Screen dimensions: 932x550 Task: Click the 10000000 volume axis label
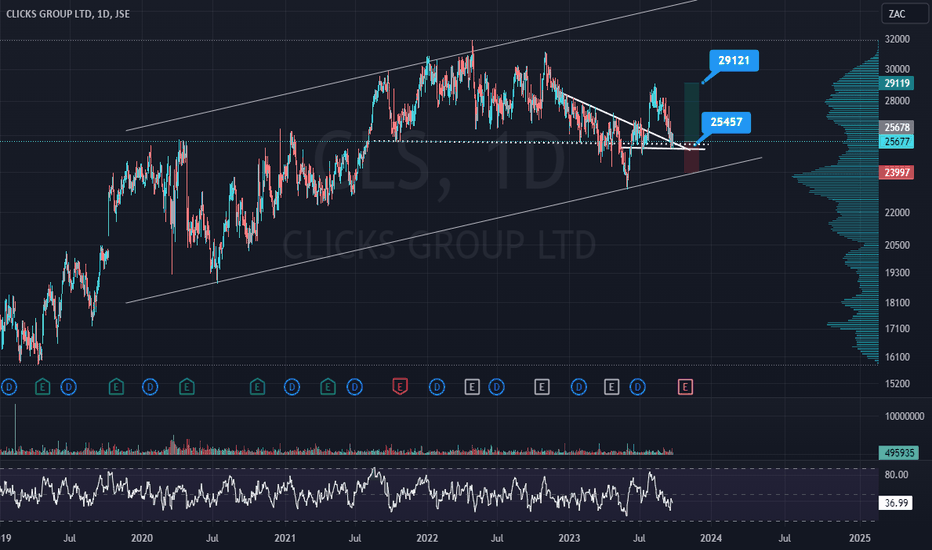click(904, 416)
